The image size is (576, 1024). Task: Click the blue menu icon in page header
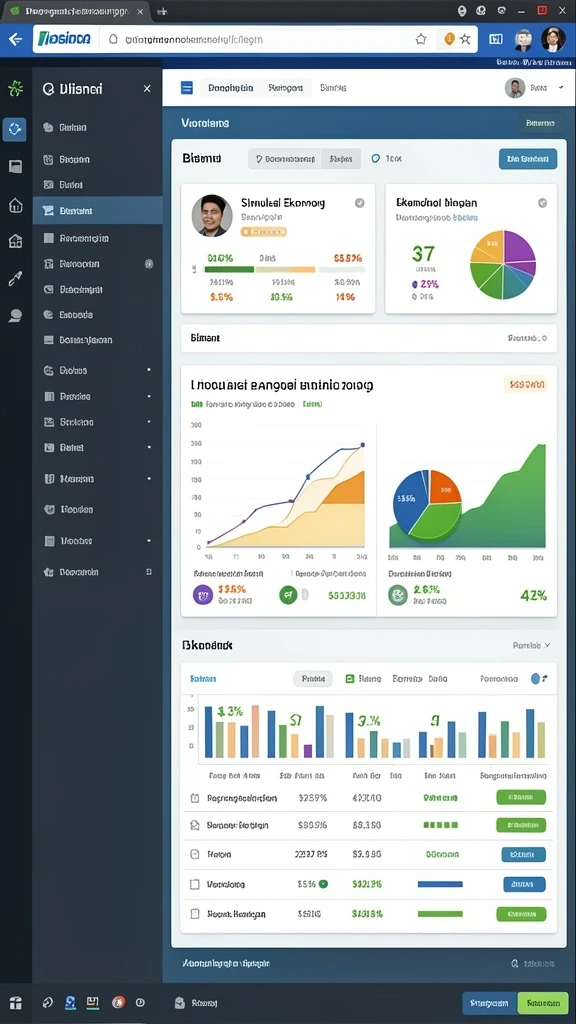point(187,88)
